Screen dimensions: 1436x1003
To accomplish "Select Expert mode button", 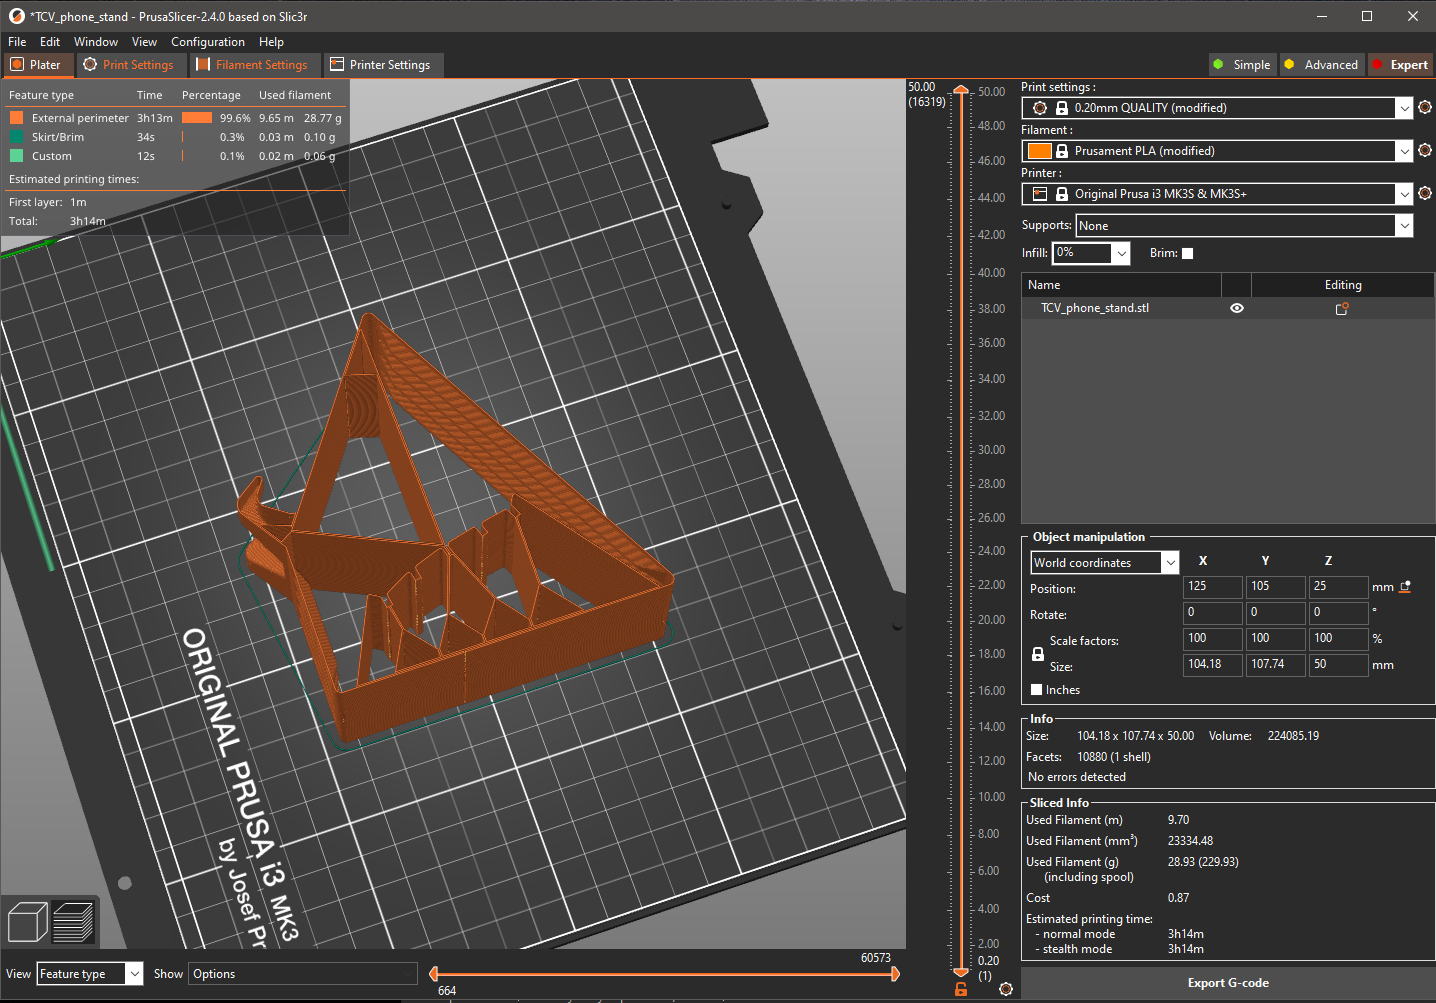I will (1400, 65).
